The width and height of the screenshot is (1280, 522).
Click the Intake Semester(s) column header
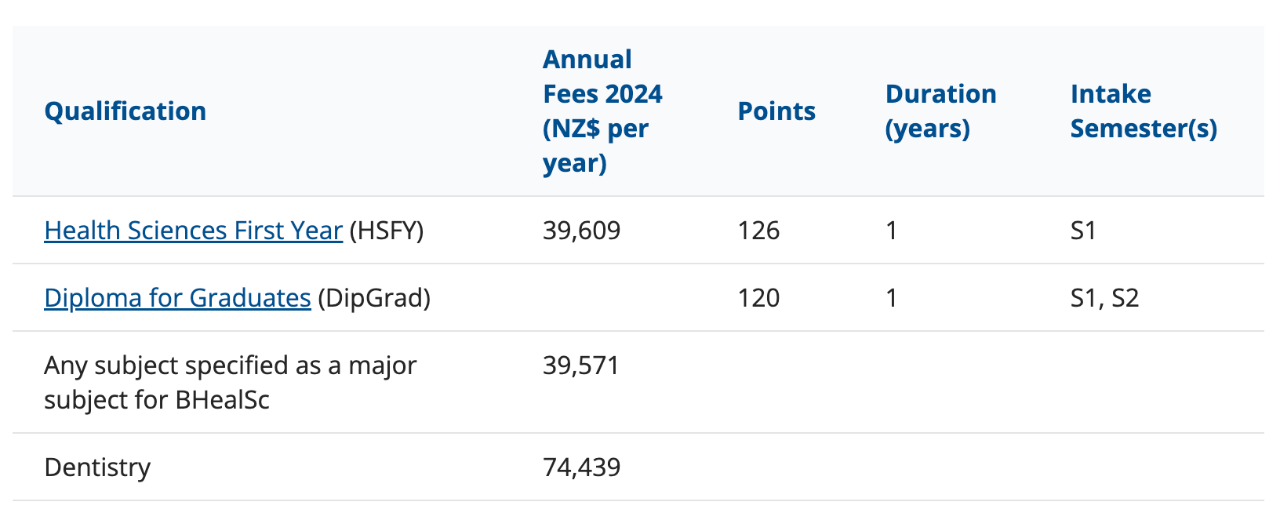(x=1144, y=111)
